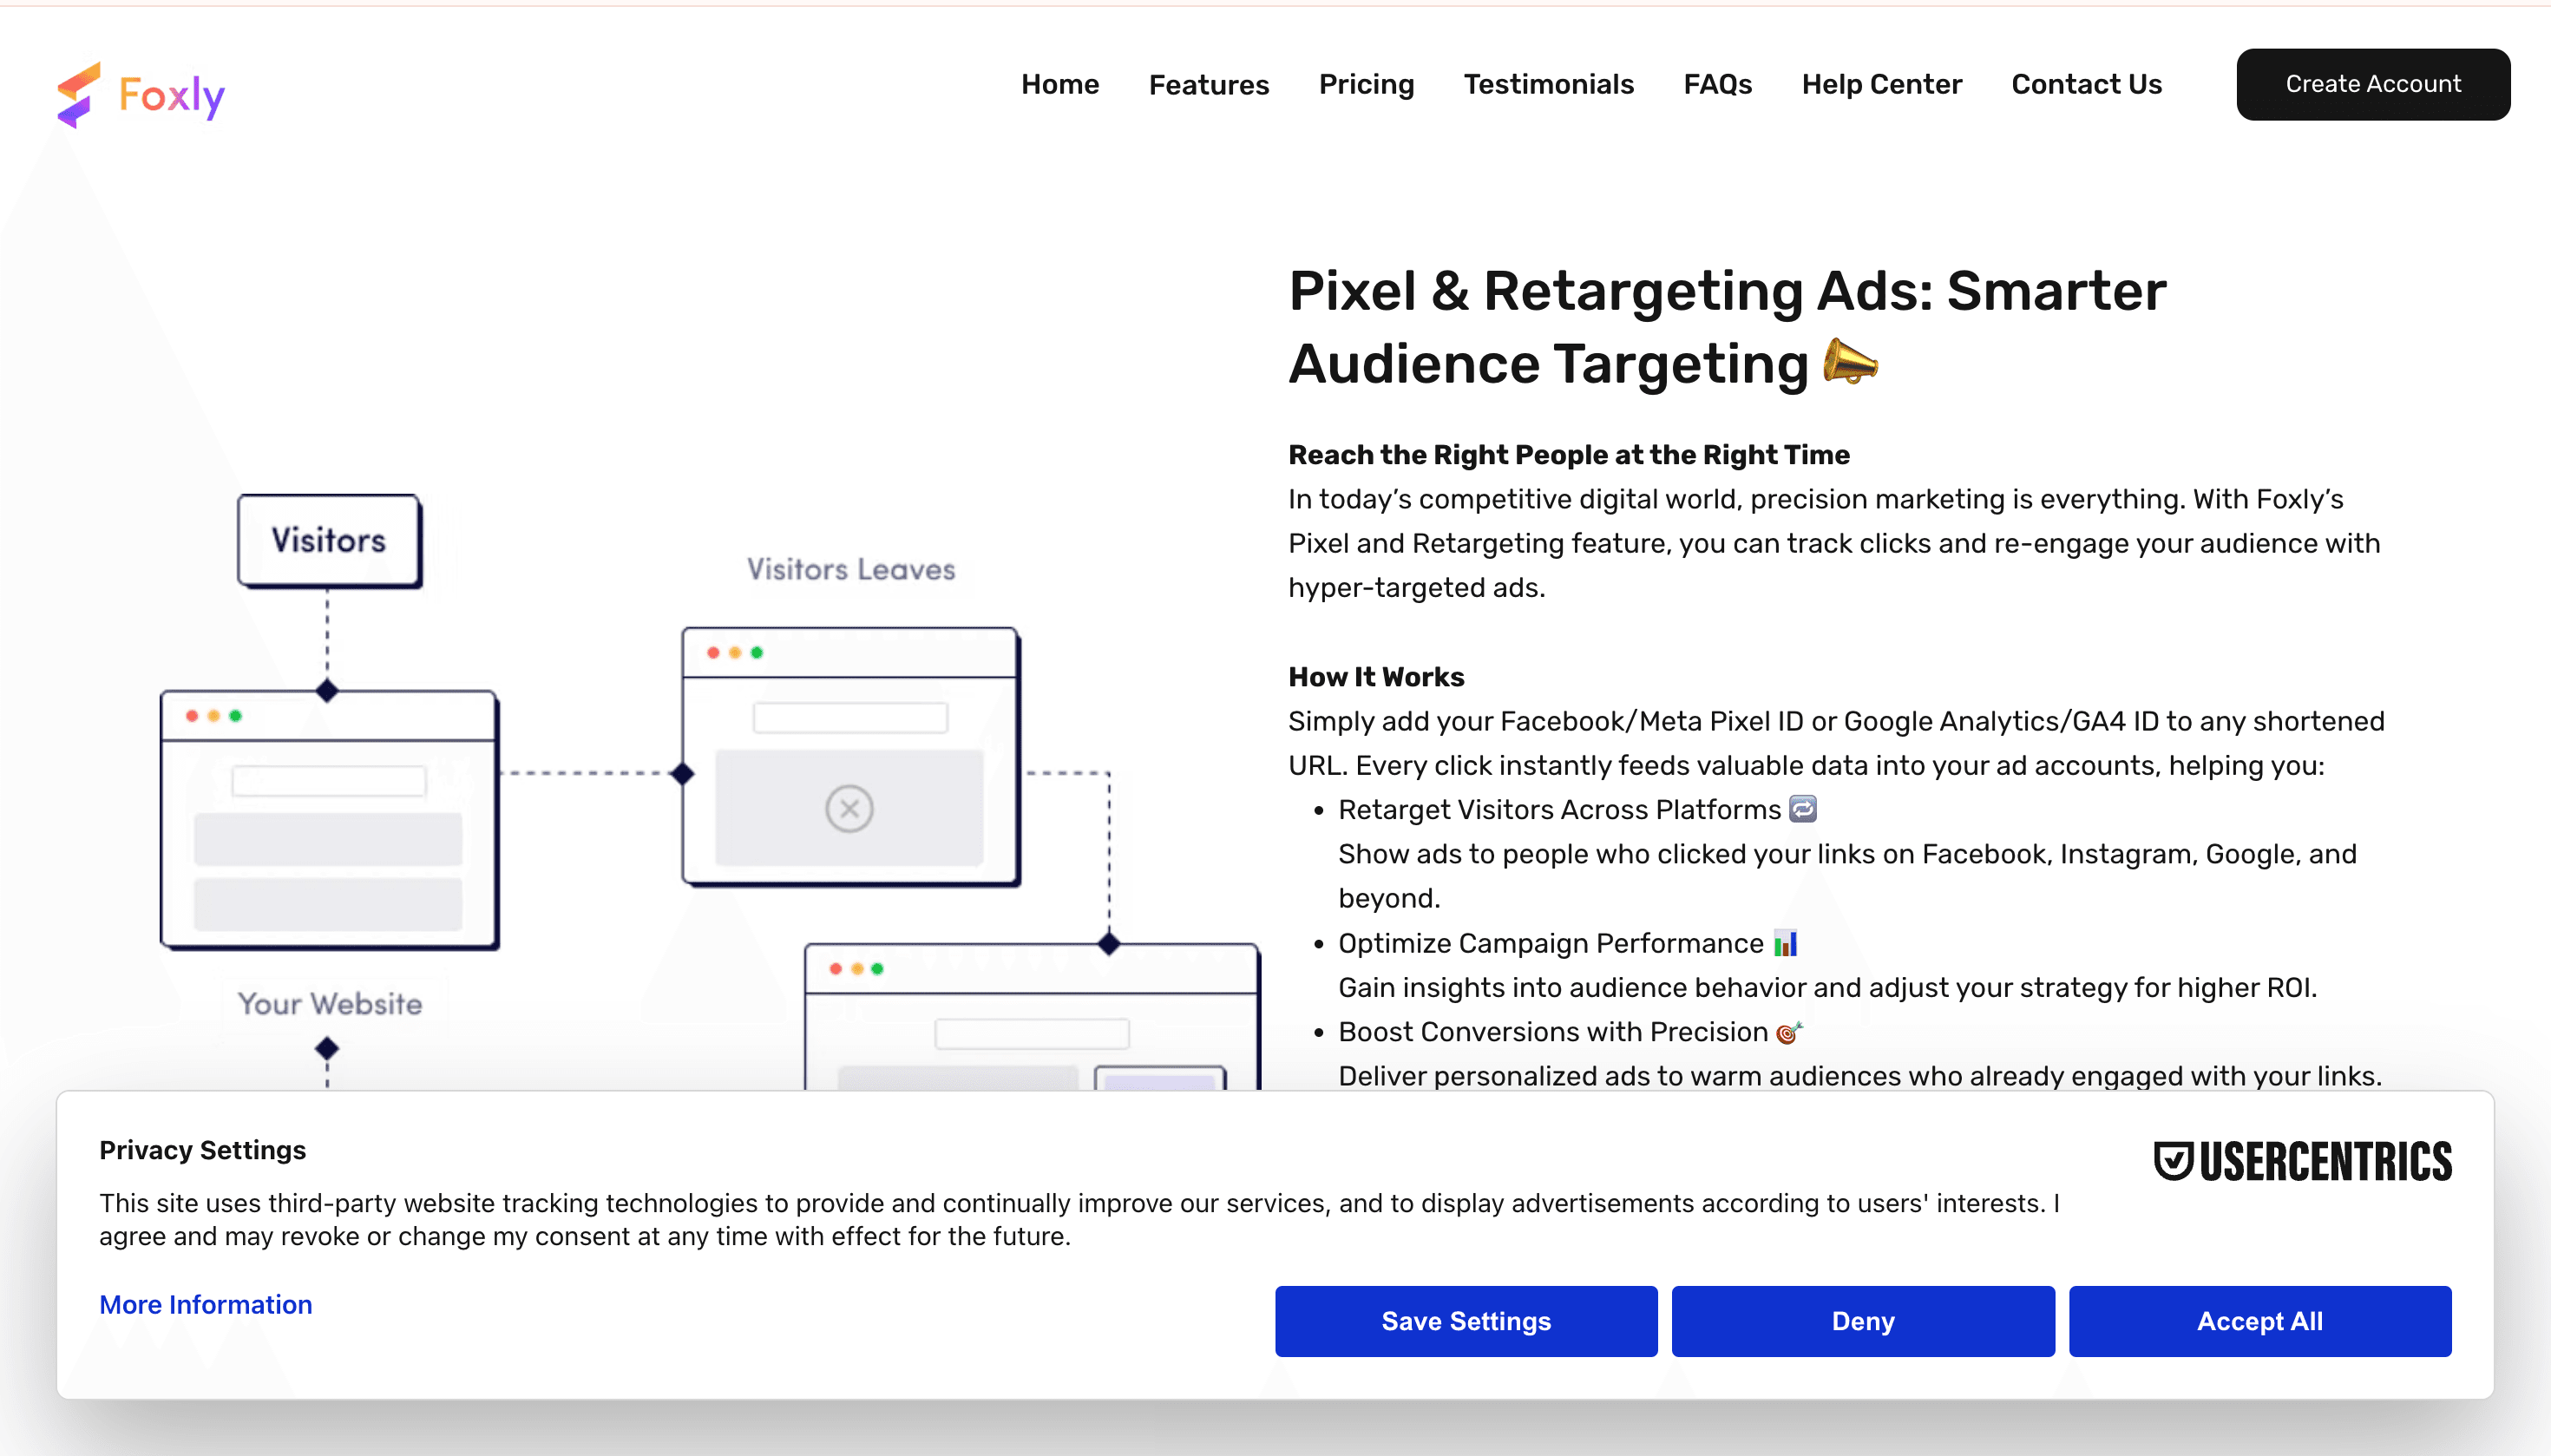Image resolution: width=2551 pixels, height=1456 pixels.
Task: Click the Save Settings button
Action: click(1465, 1320)
